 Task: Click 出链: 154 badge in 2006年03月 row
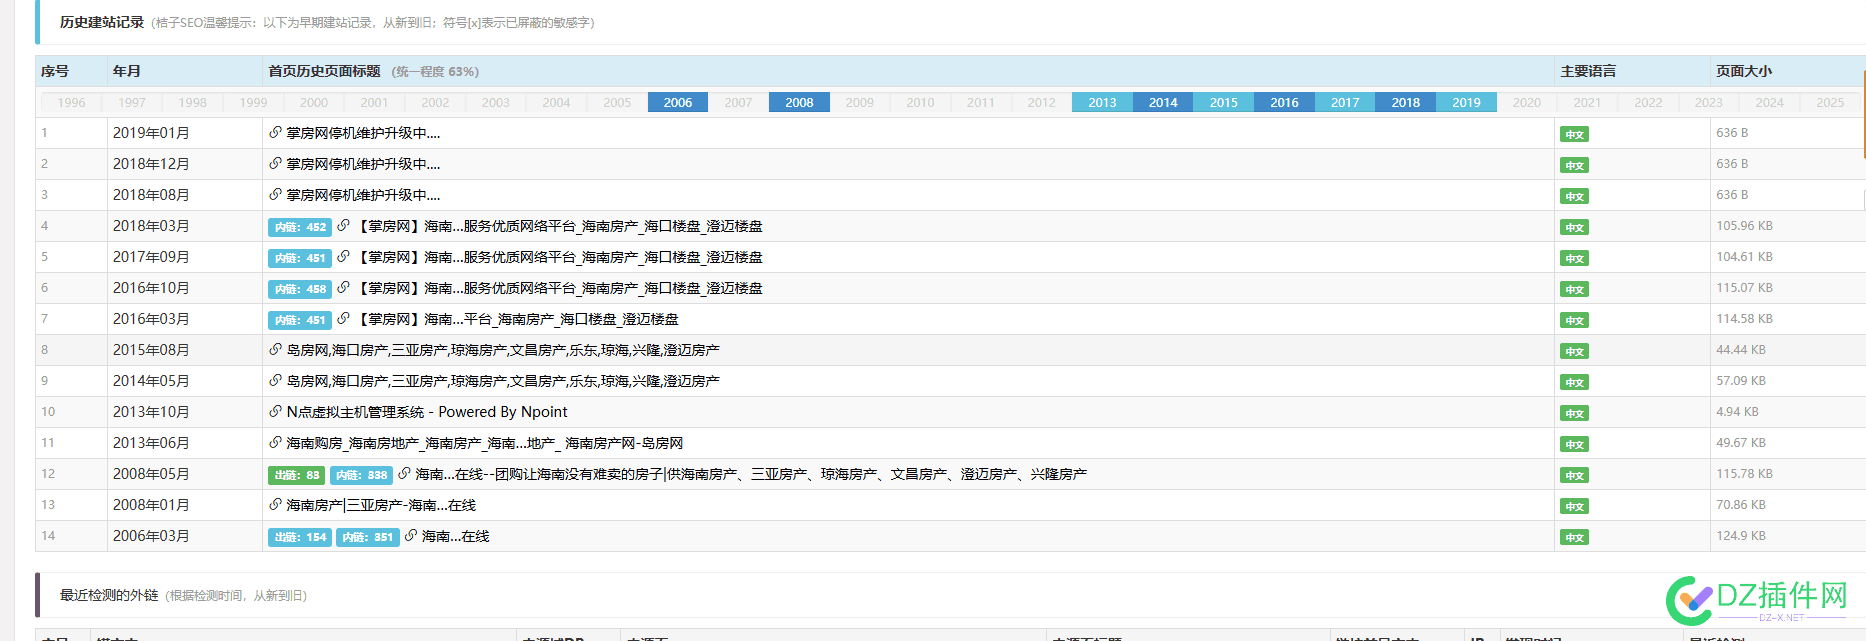[300, 537]
